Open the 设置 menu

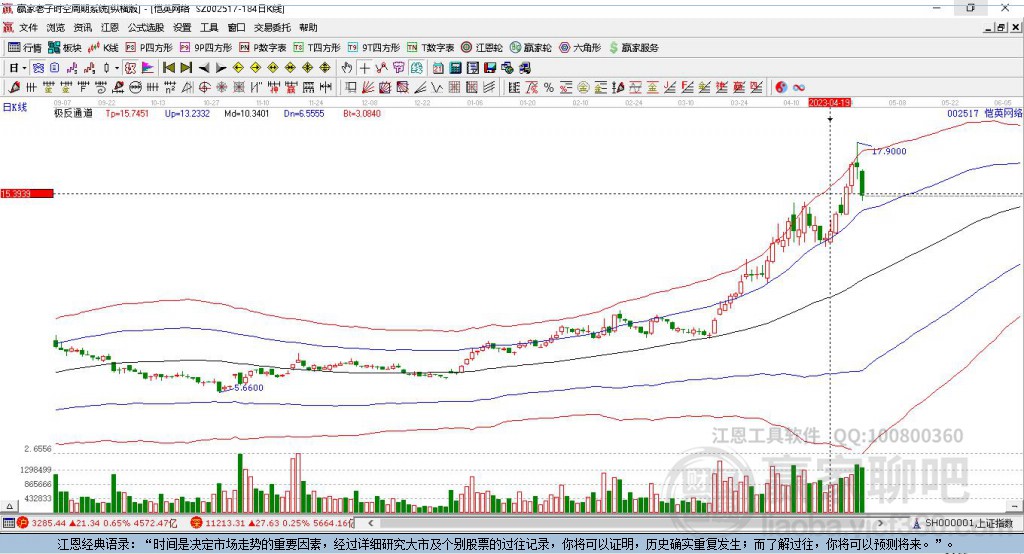pyautogui.click(x=182, y=27)
